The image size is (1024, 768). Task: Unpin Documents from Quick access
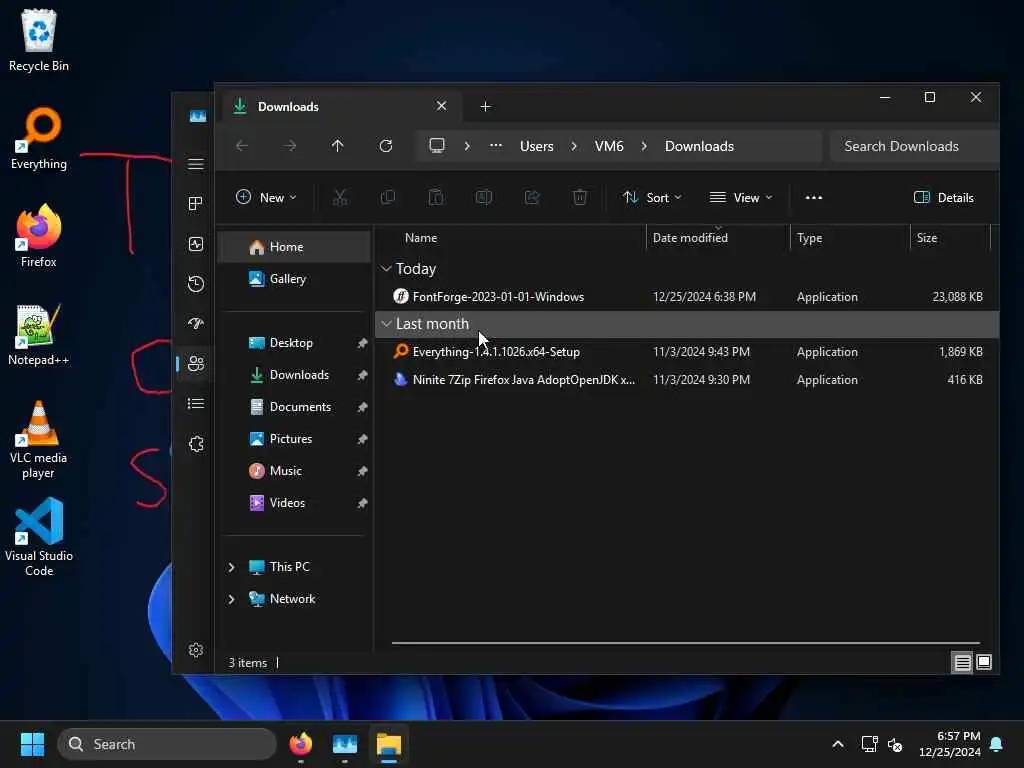(362, 407)
